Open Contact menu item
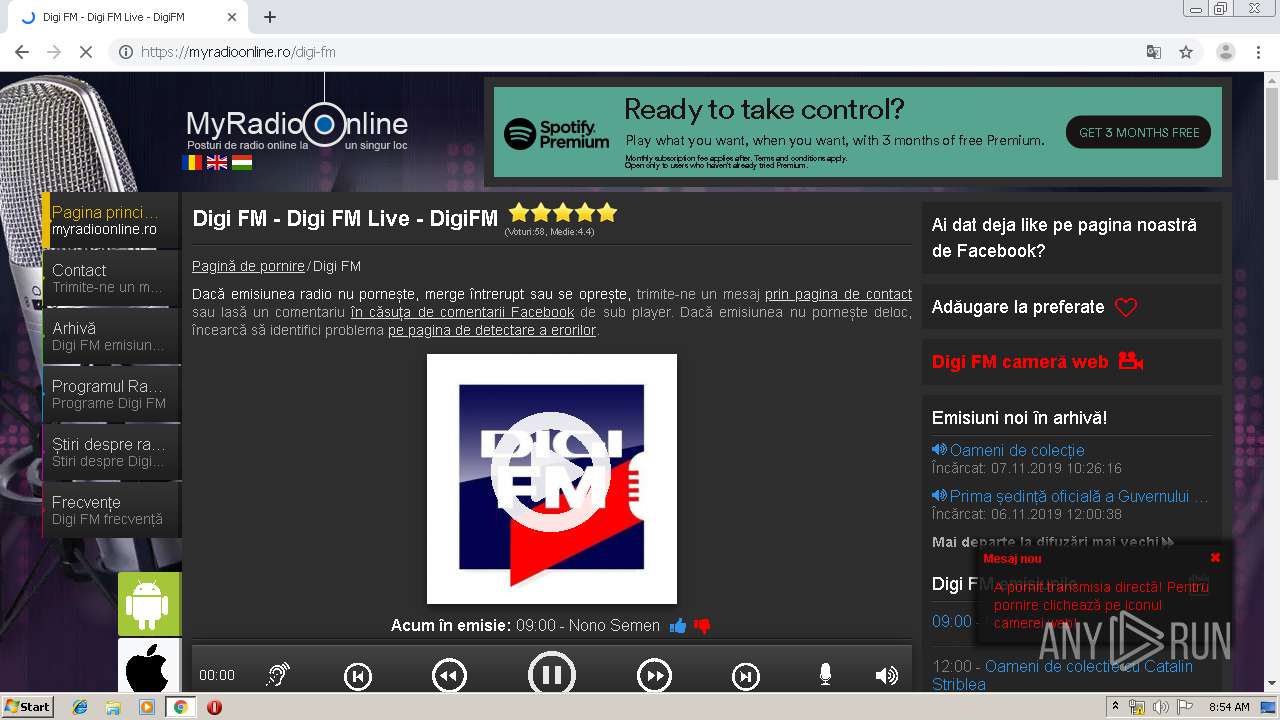The image size is (1280, 720). tap(111, 278)
